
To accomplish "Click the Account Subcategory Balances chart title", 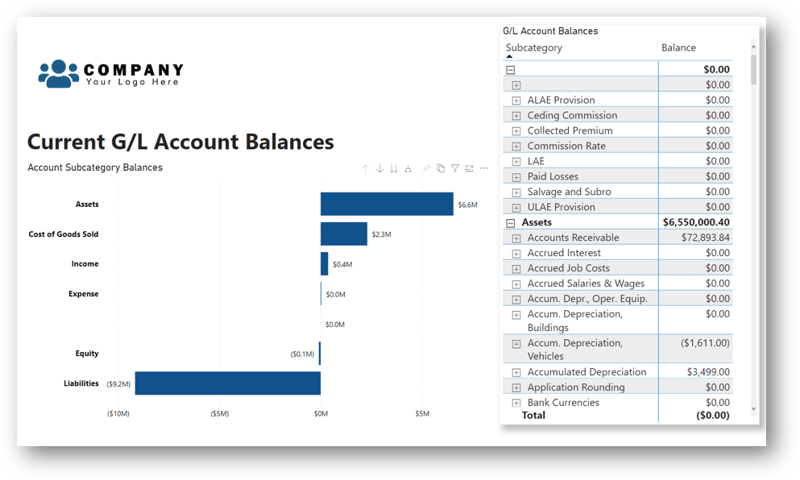I will click(x=95, y=167).
